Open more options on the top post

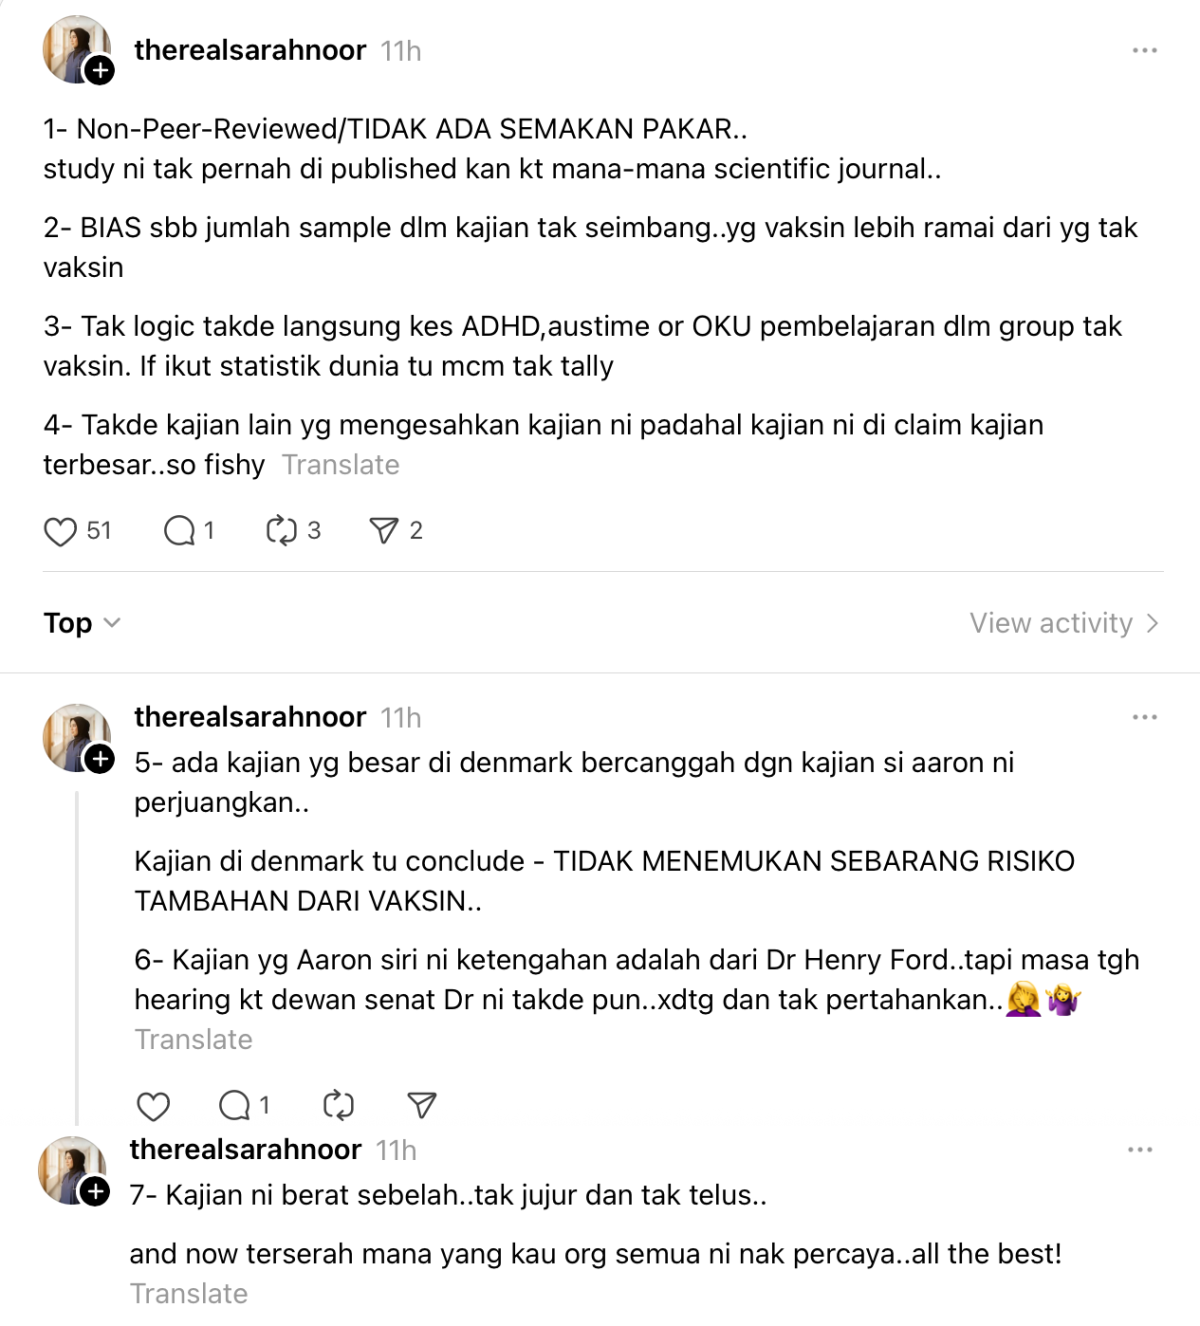point(1144,50)
